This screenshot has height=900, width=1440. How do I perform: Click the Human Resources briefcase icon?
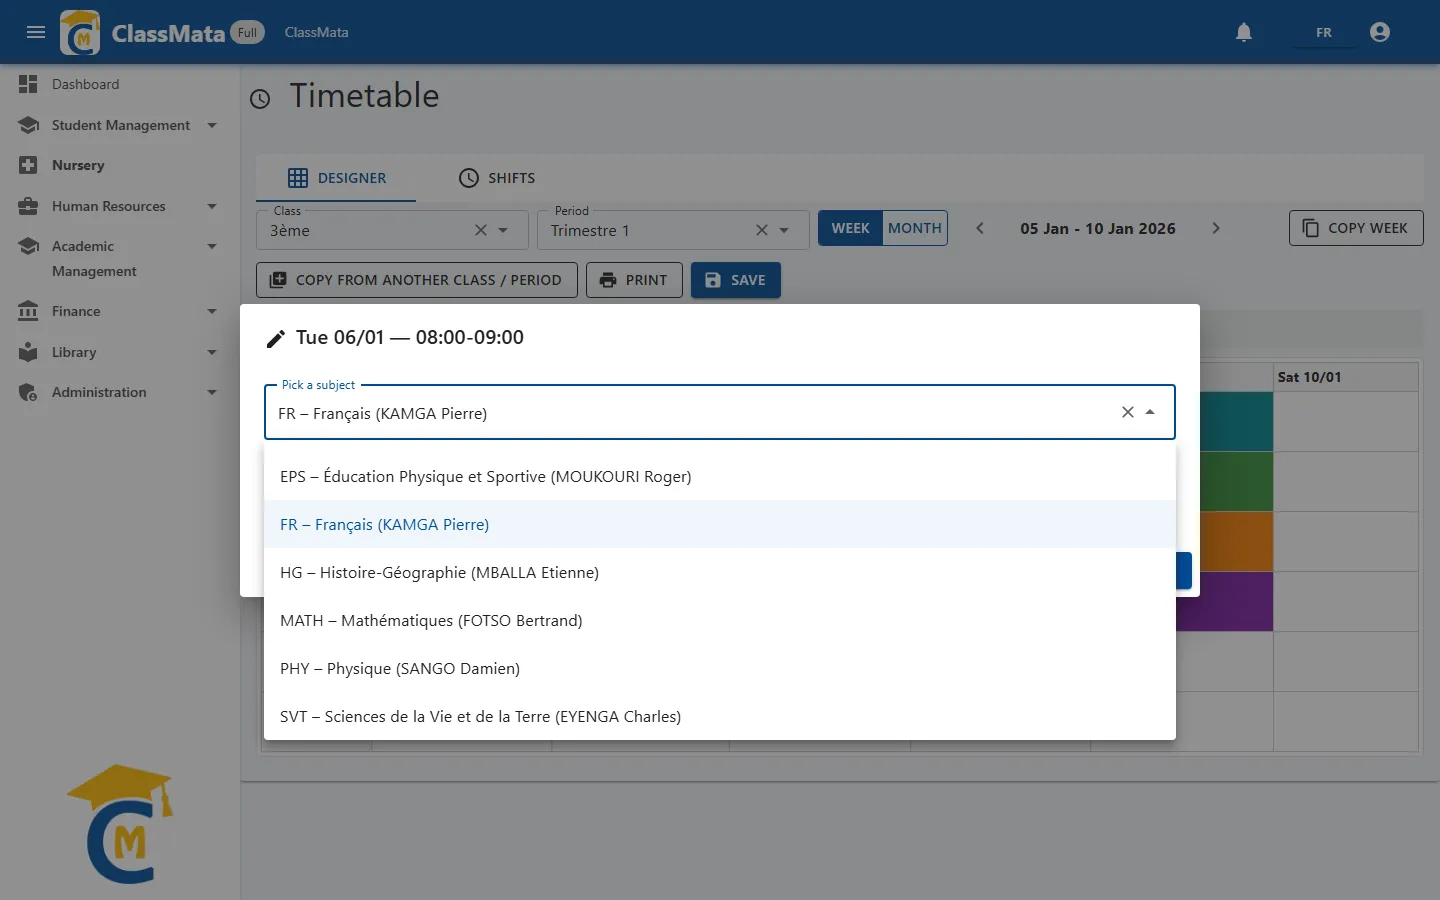point(28,206)
